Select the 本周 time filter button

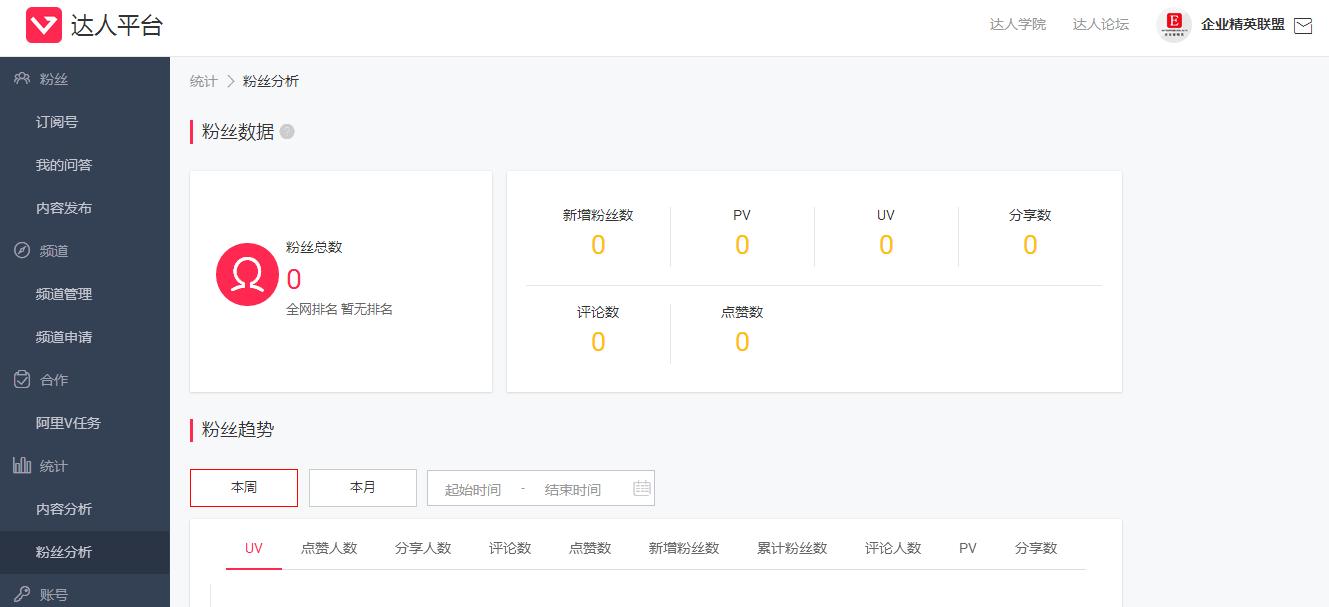pyautogui.click(x=243, y=488)
